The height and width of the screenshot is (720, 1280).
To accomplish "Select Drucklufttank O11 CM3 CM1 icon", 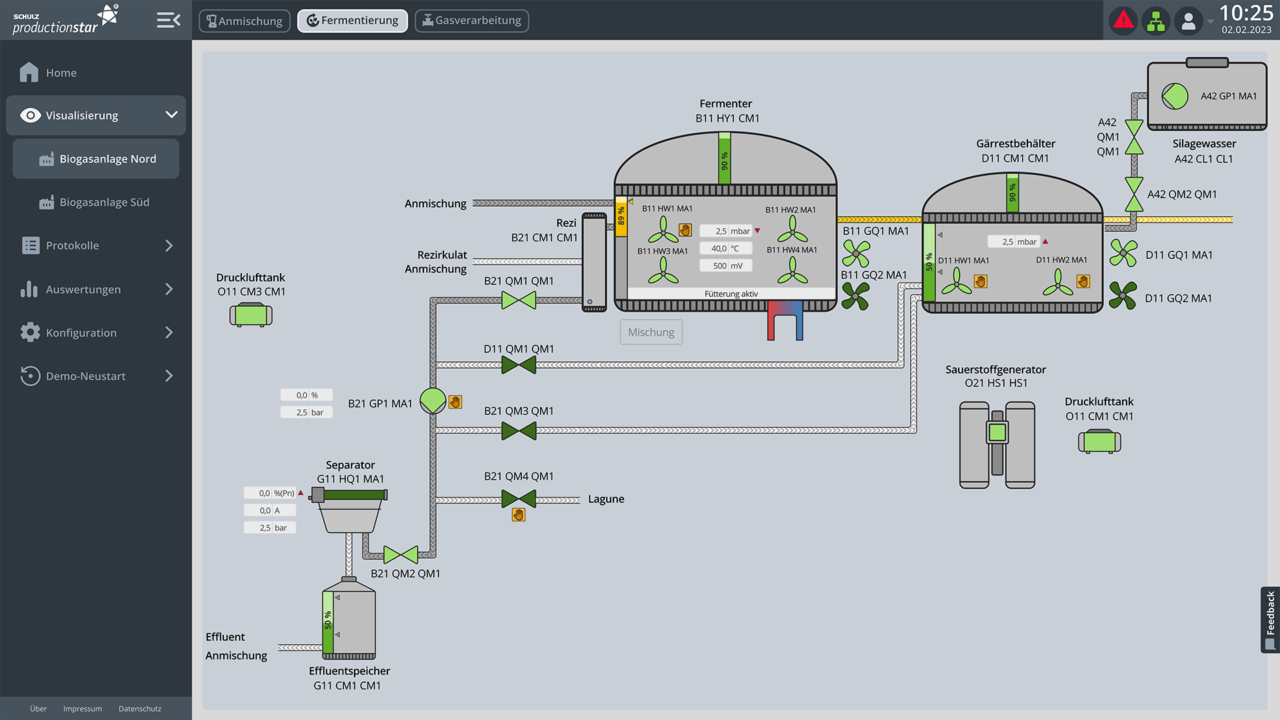I will pos(251,314).
